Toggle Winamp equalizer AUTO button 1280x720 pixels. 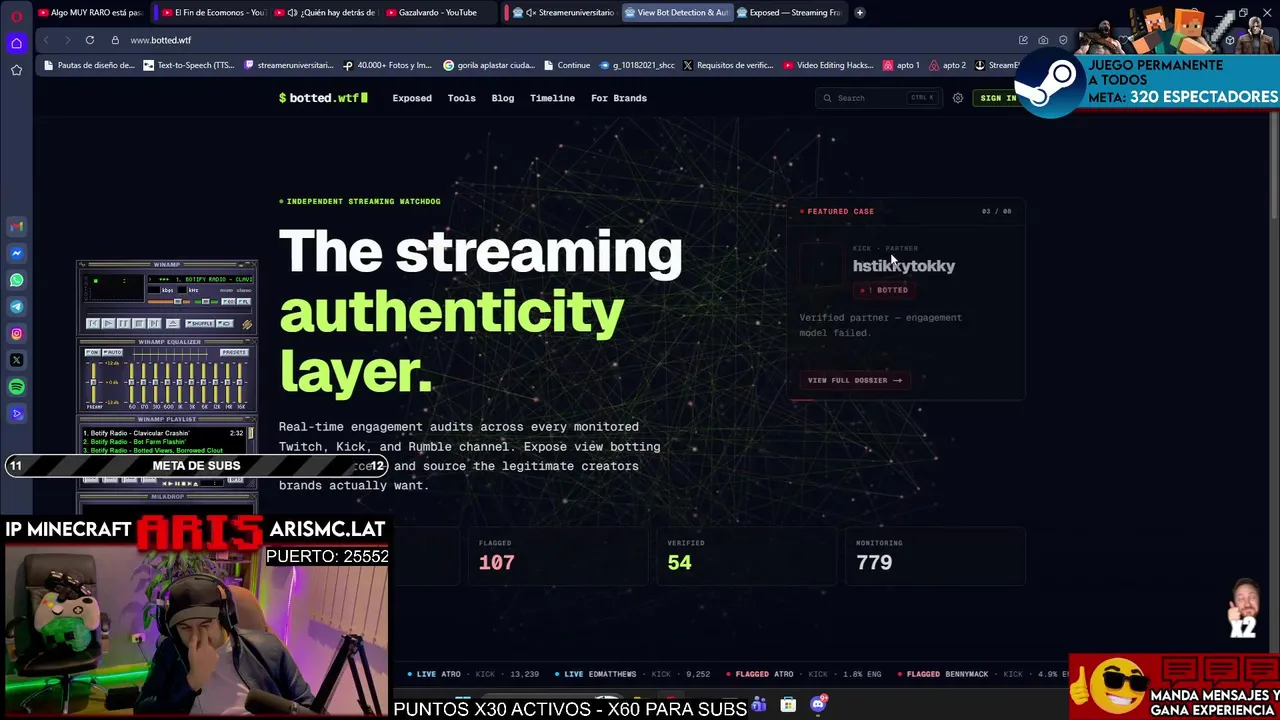[112, 352]
